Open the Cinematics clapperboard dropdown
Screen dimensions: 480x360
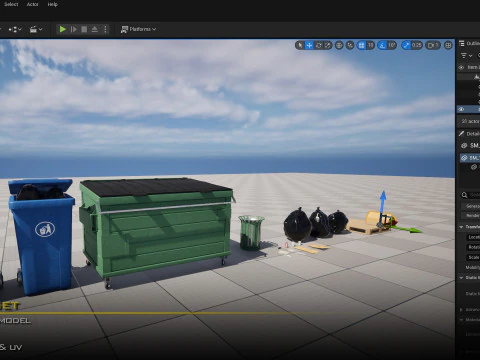pyautogui.click(x=36, y=30)
